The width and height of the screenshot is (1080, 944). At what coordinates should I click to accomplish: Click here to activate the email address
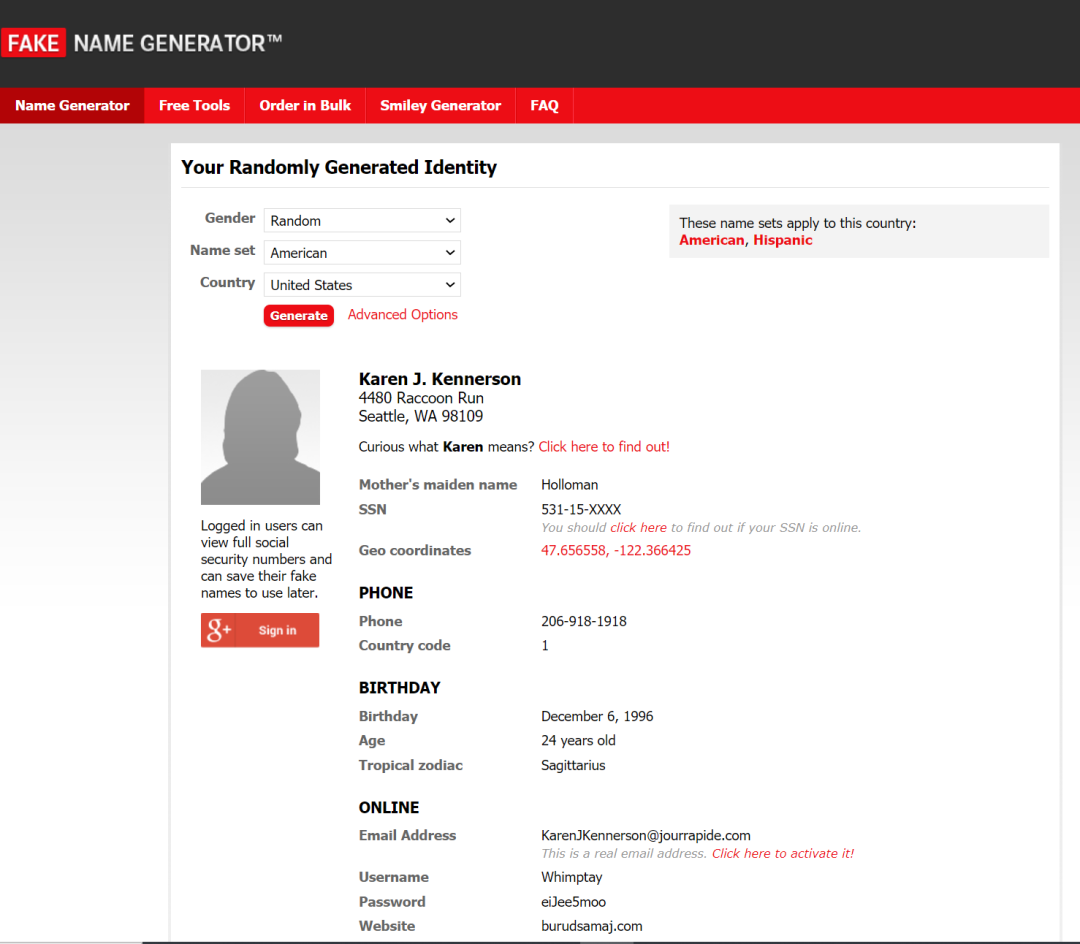click(783, 854)
